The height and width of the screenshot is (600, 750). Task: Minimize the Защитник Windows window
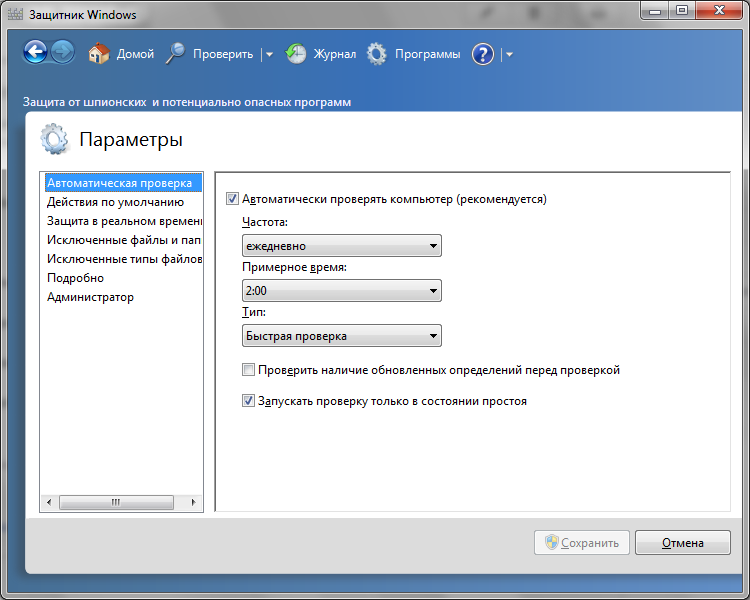pyautogui.click(x=655, y=11)
